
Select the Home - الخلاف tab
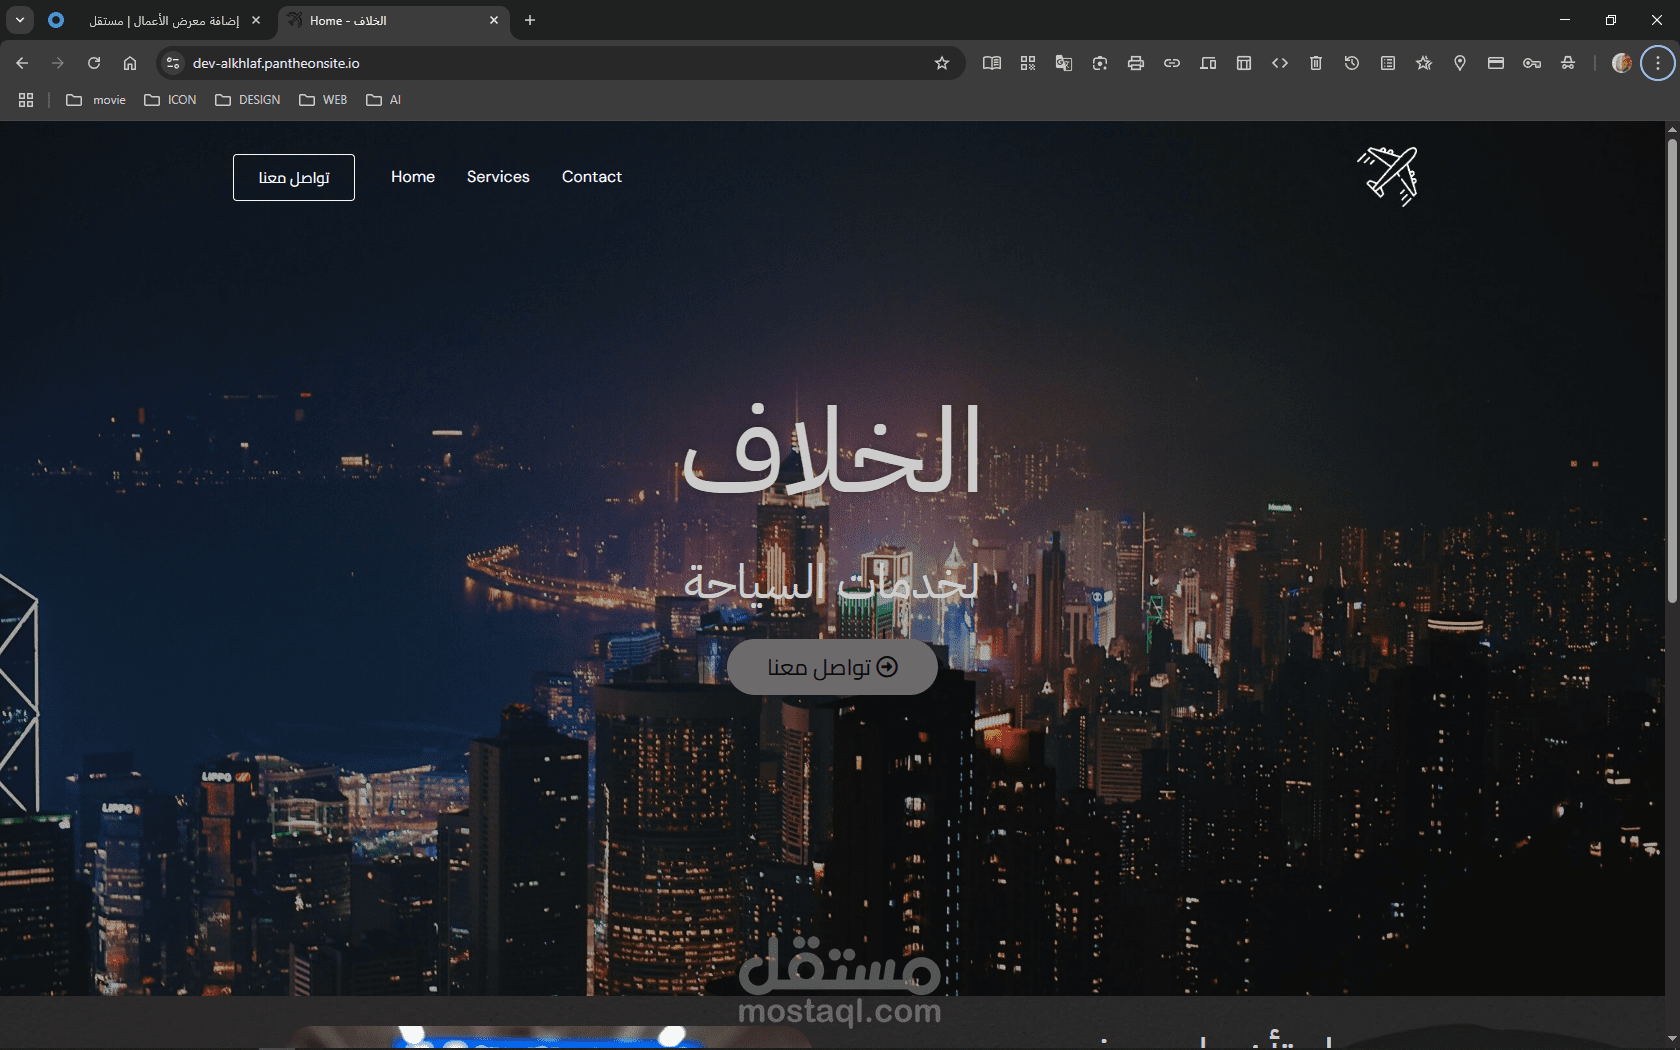[393, 20]
